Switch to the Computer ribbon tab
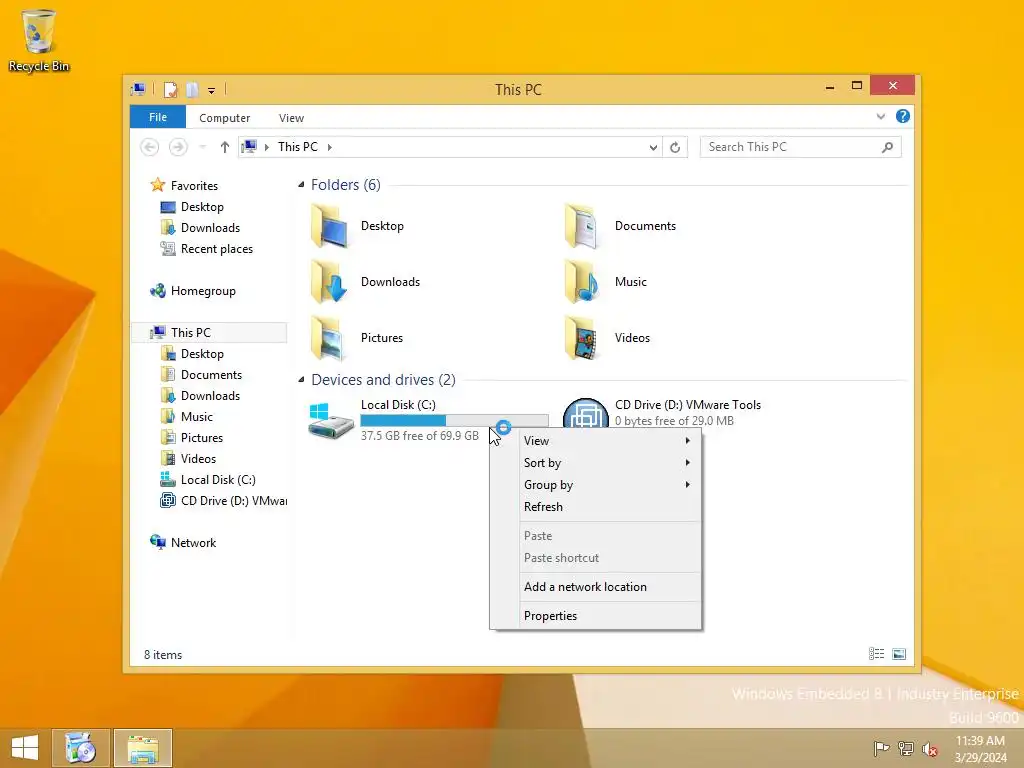The image size is (1024, 768). [x=225, y=118]
